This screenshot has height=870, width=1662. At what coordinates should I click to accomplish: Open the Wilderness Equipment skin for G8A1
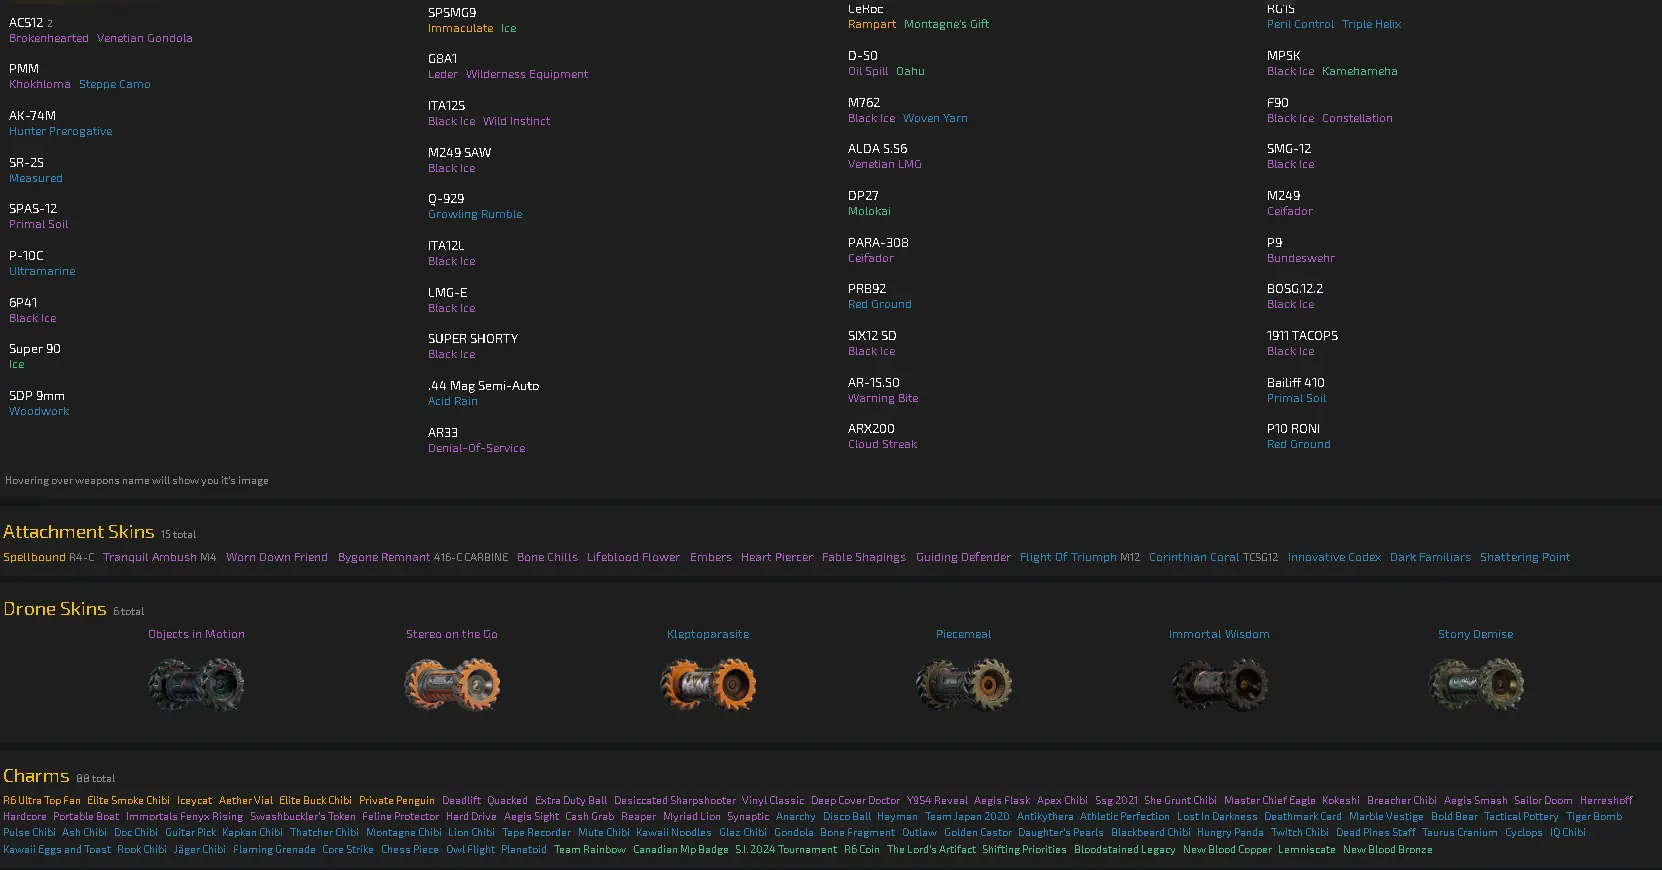(526, 74)
